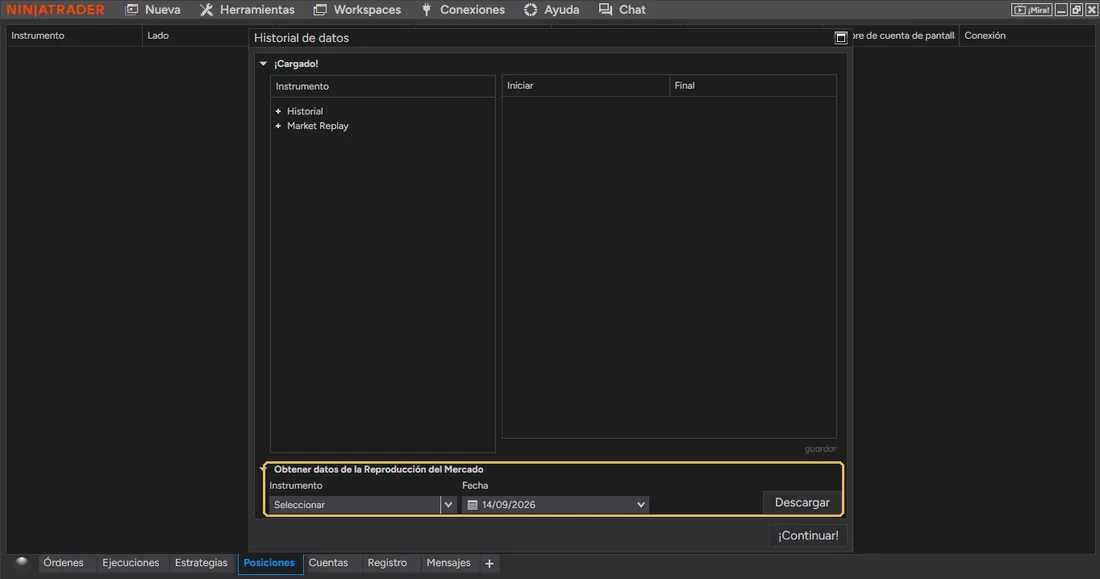Viewport: 1100px width, 579px height.
Task: Collapse the ¡Cargado! section
Action: [263, 64]
